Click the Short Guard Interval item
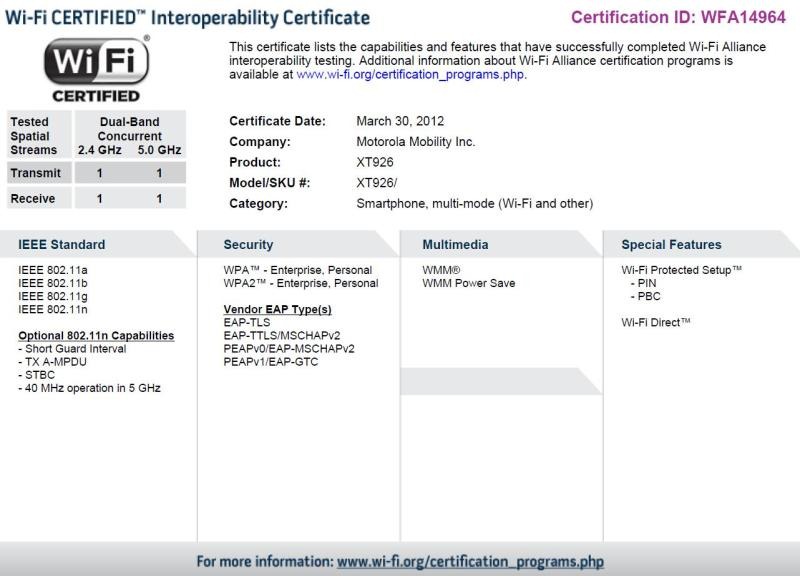 72,349
